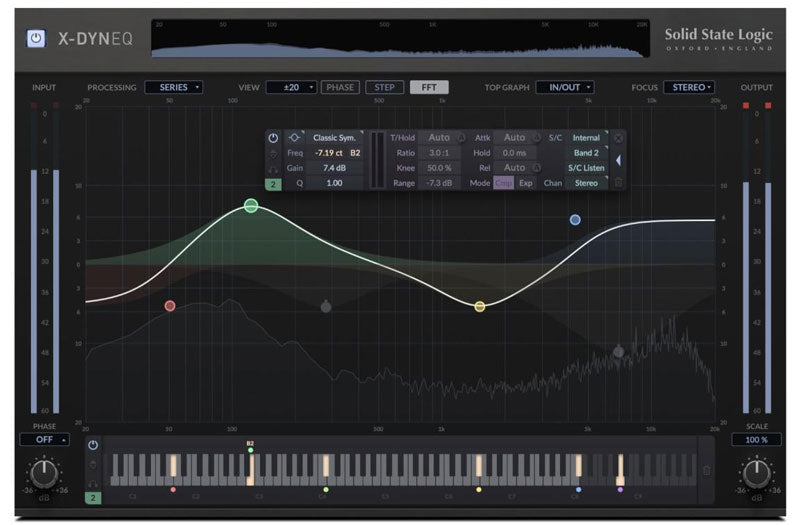Click the SCALE 100 % field
Screen dimensions: 800x525
point(756,440)
